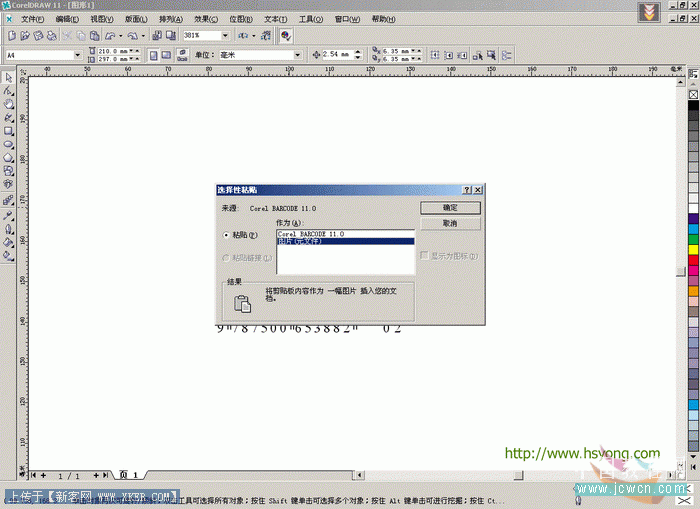Image resolution: width=700 pixels, height=509 pixels.
Task: Select the Zoom tool in toolbox
Action: 8,104
